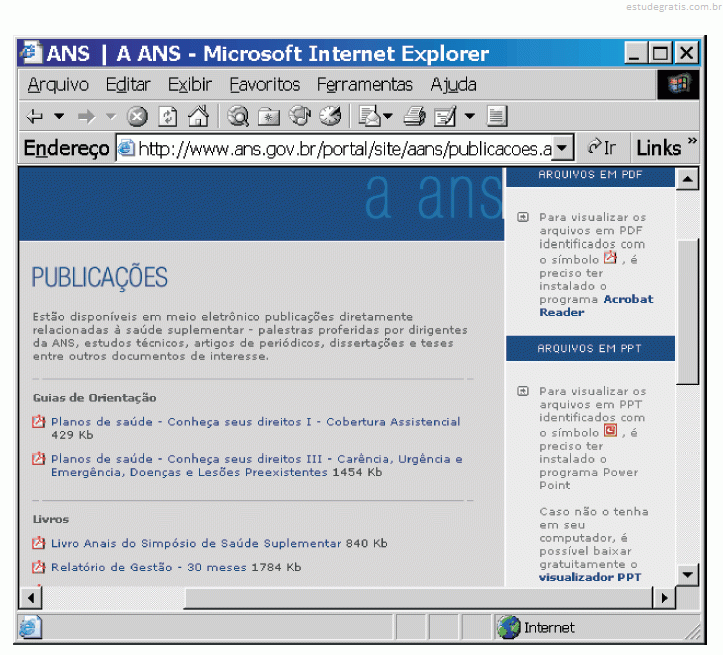
Task: Click the Ir go button
Action: (602, 148)
